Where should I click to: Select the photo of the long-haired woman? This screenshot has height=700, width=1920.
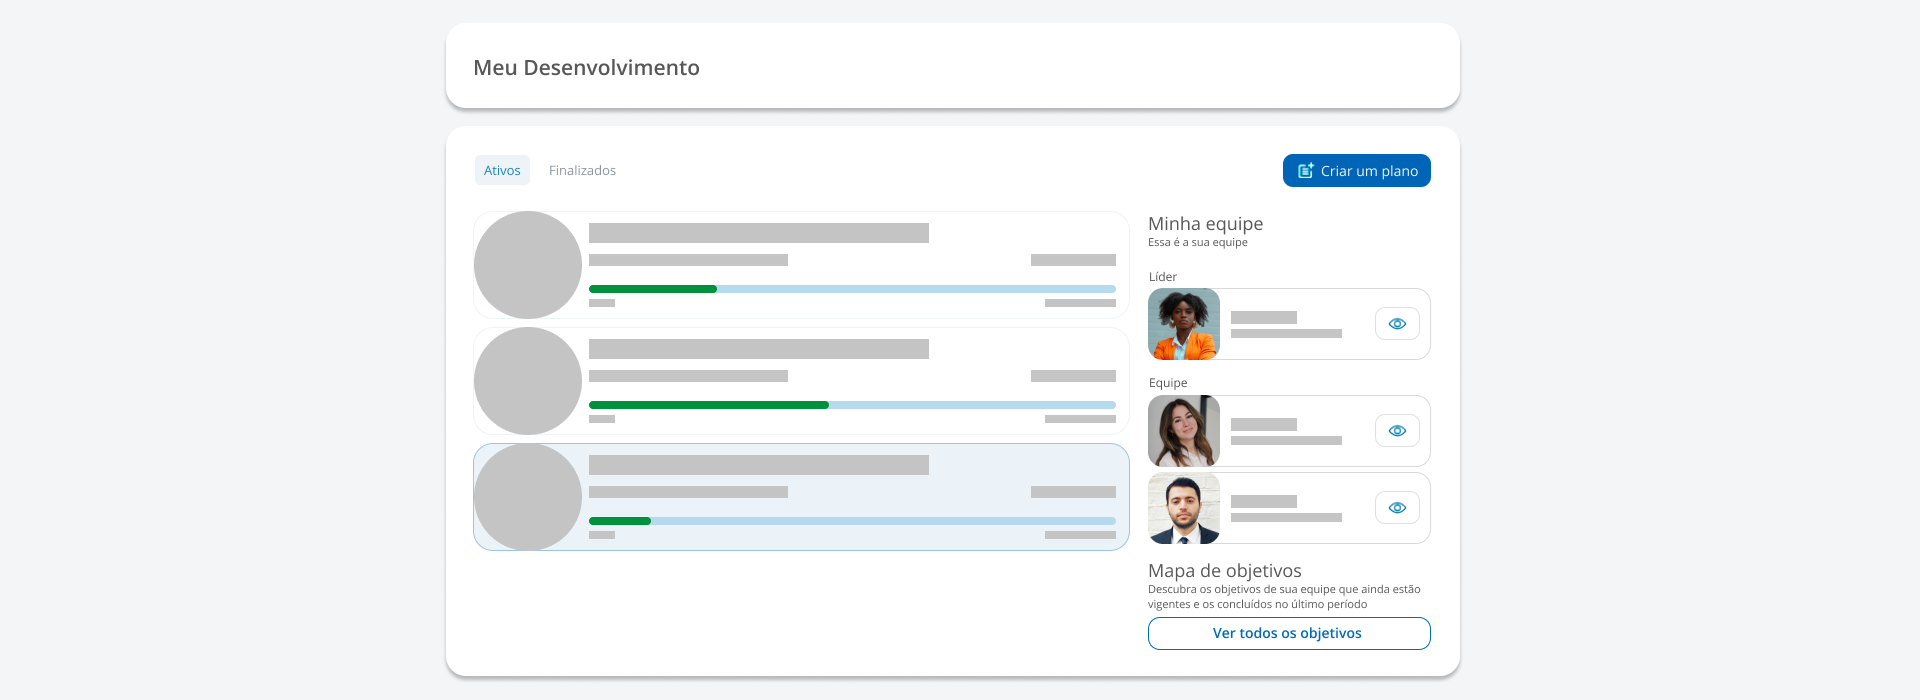[1184, 431]
